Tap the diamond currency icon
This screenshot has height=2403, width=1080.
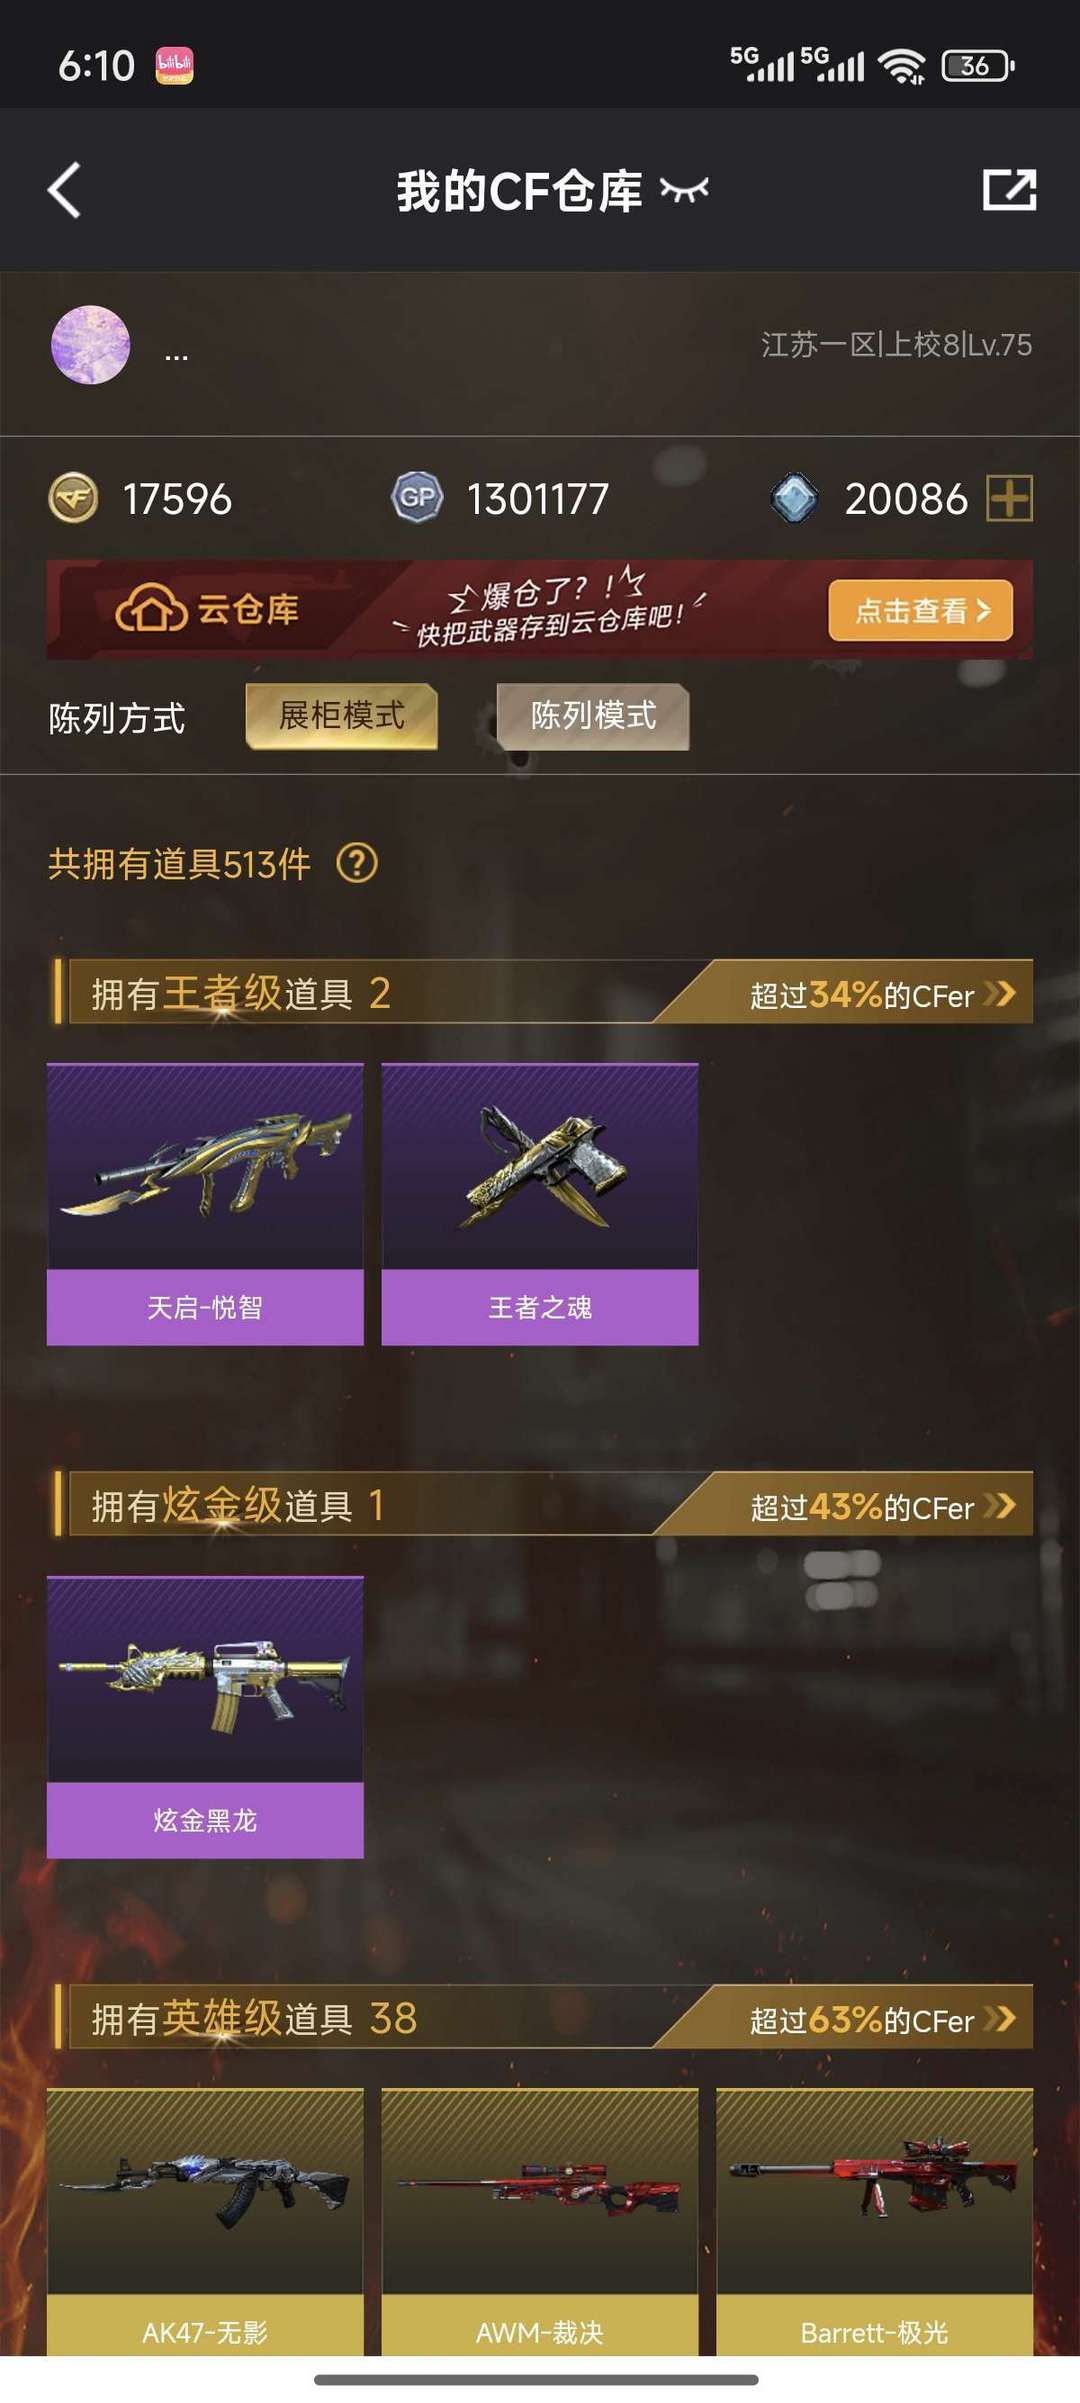click(795, 498)
